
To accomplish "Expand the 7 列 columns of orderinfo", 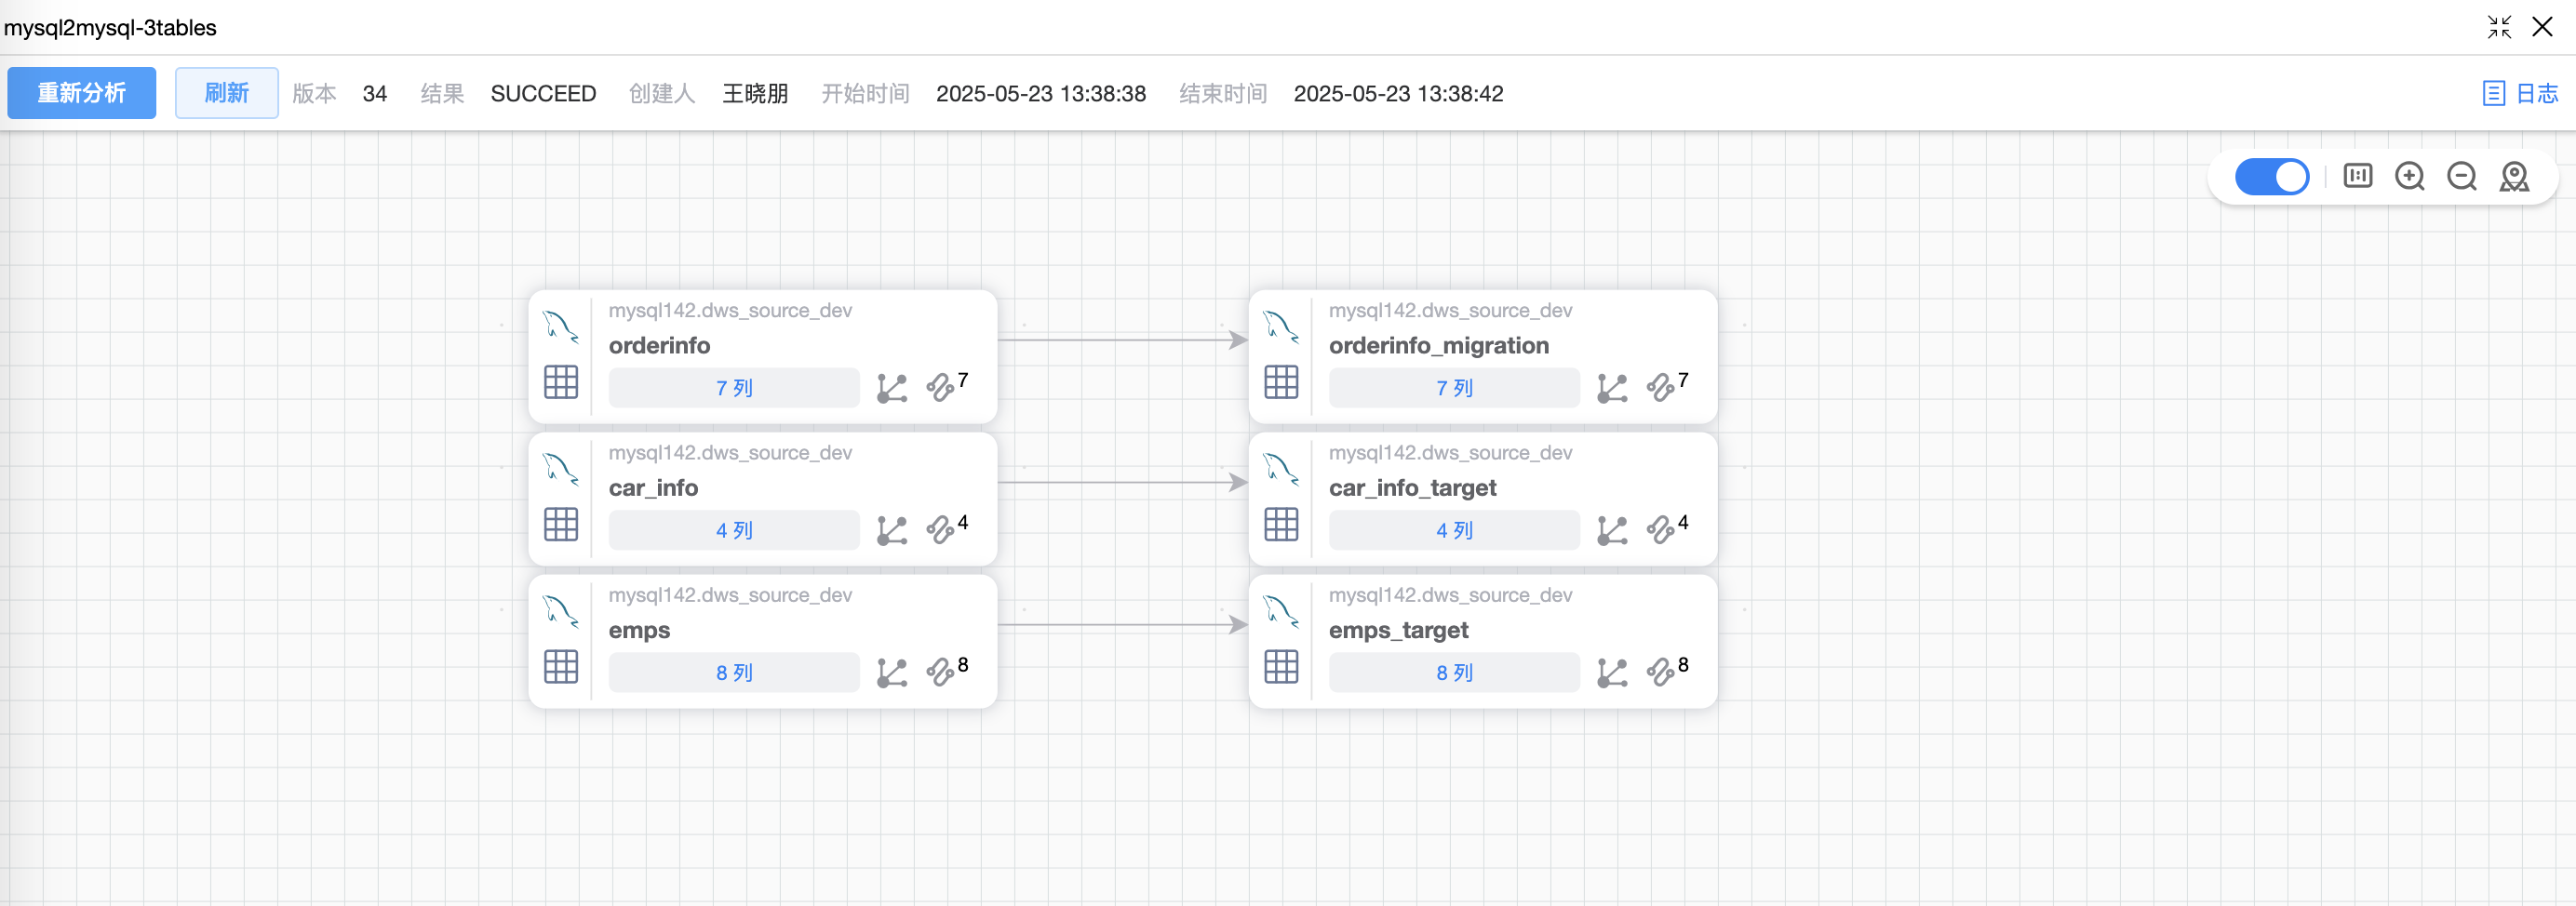I will pos(733,388).
